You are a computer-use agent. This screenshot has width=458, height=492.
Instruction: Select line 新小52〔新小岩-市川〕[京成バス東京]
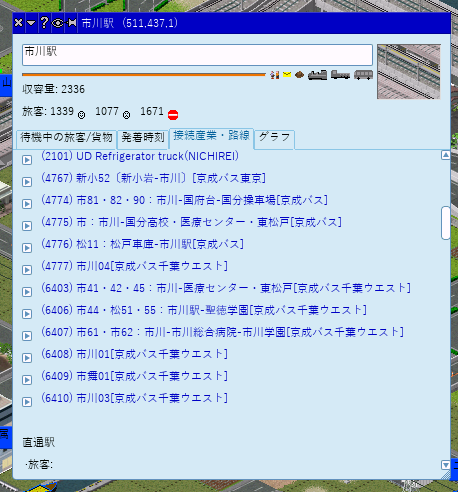click(x=171, y=178)
